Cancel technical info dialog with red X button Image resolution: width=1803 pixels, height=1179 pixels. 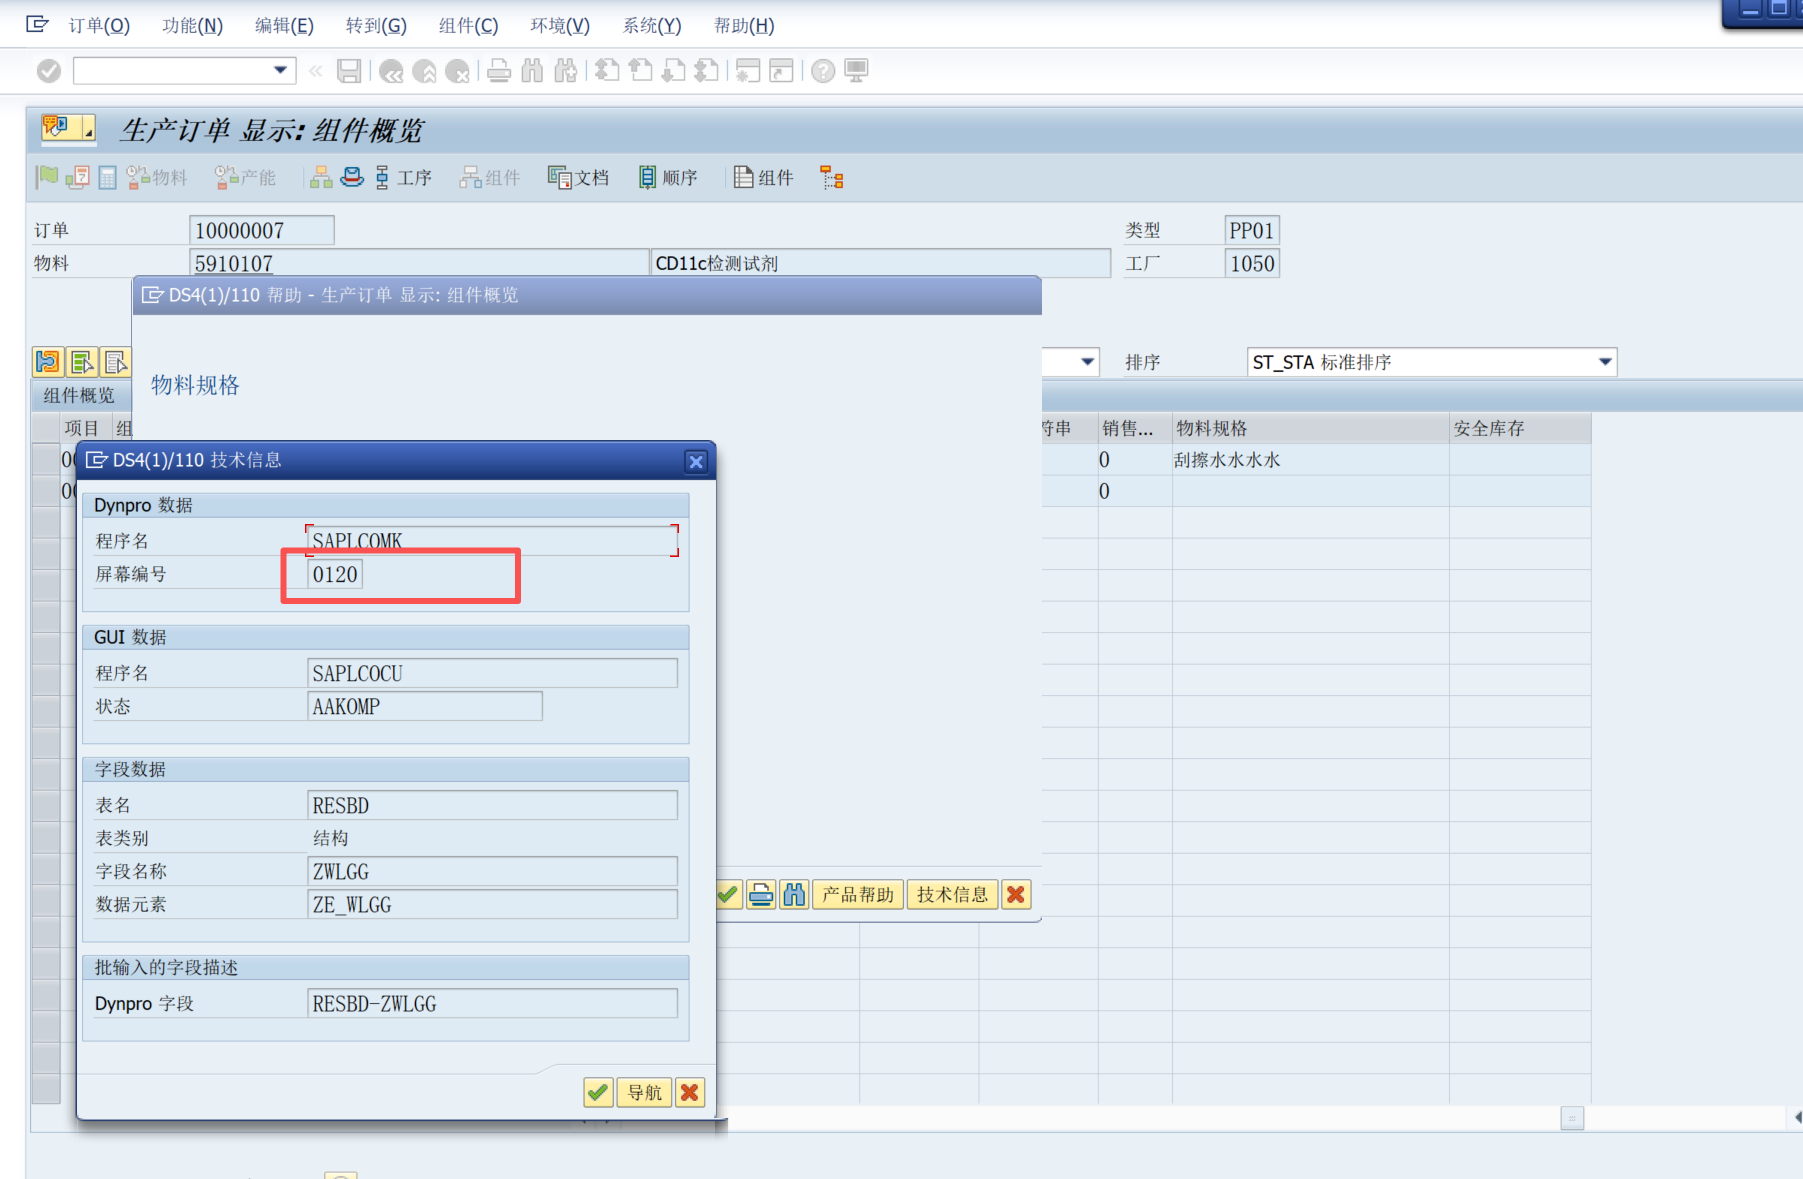pyautogui.click(x=689, y=1092)
